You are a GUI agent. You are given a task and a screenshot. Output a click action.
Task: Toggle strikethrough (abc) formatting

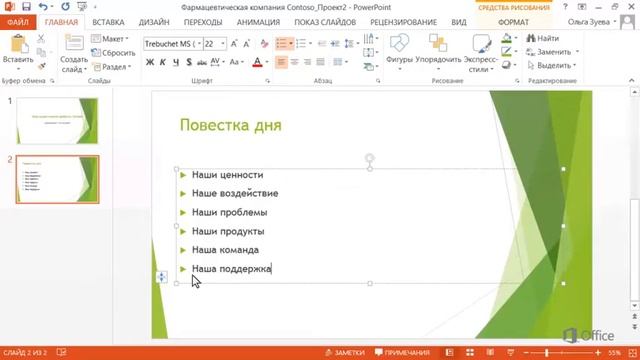coord(202,62)
